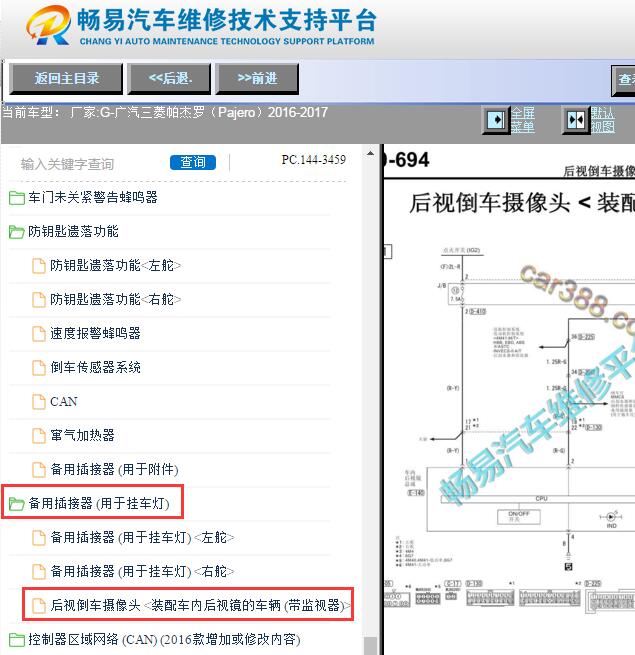Click document icon beside CAN

click(x=39, y=402)
